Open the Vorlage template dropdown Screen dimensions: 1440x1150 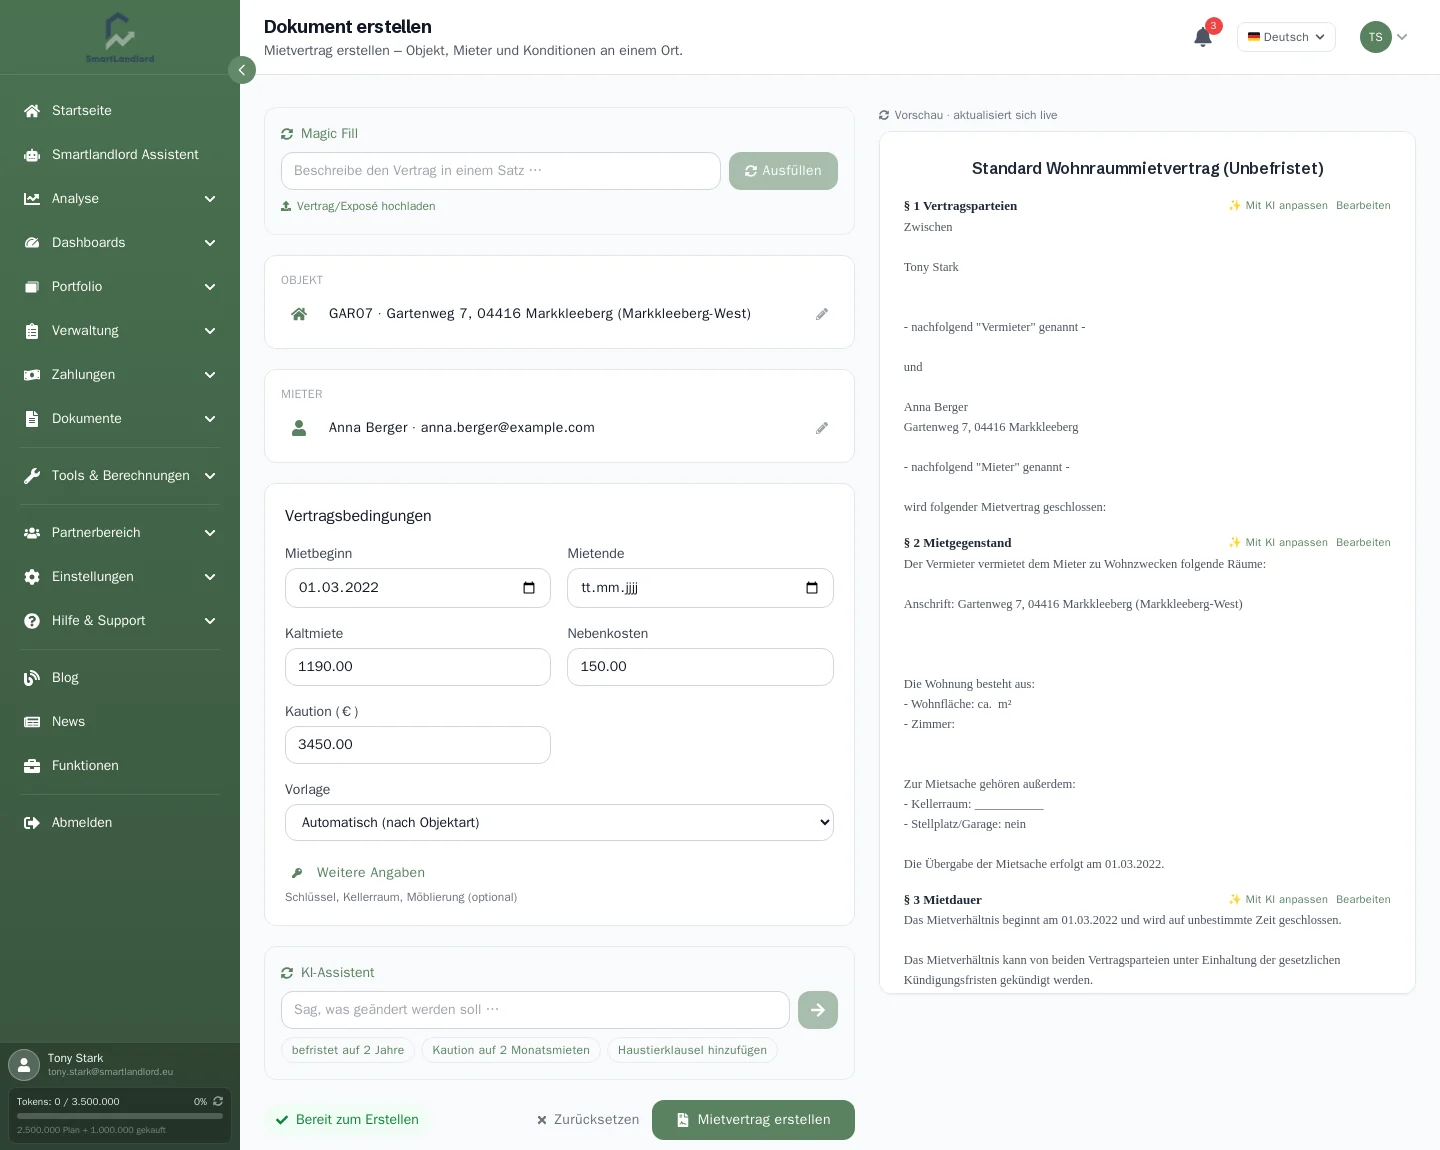tap(559, 823)
